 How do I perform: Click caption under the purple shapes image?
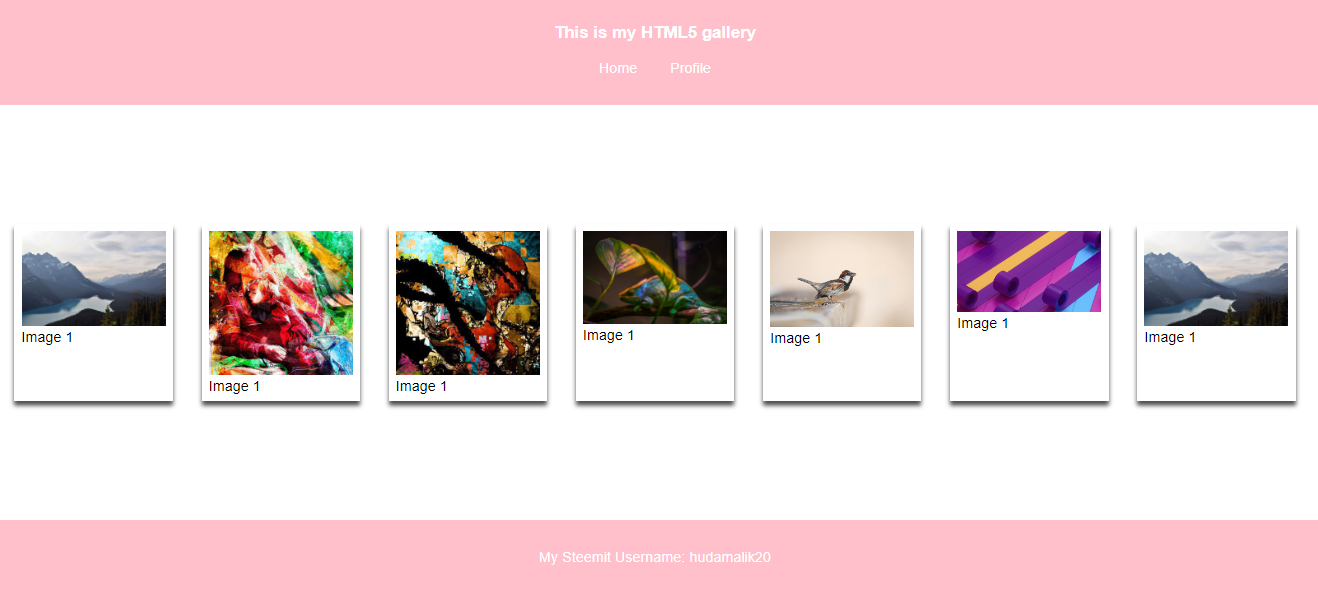coord(982,323)
